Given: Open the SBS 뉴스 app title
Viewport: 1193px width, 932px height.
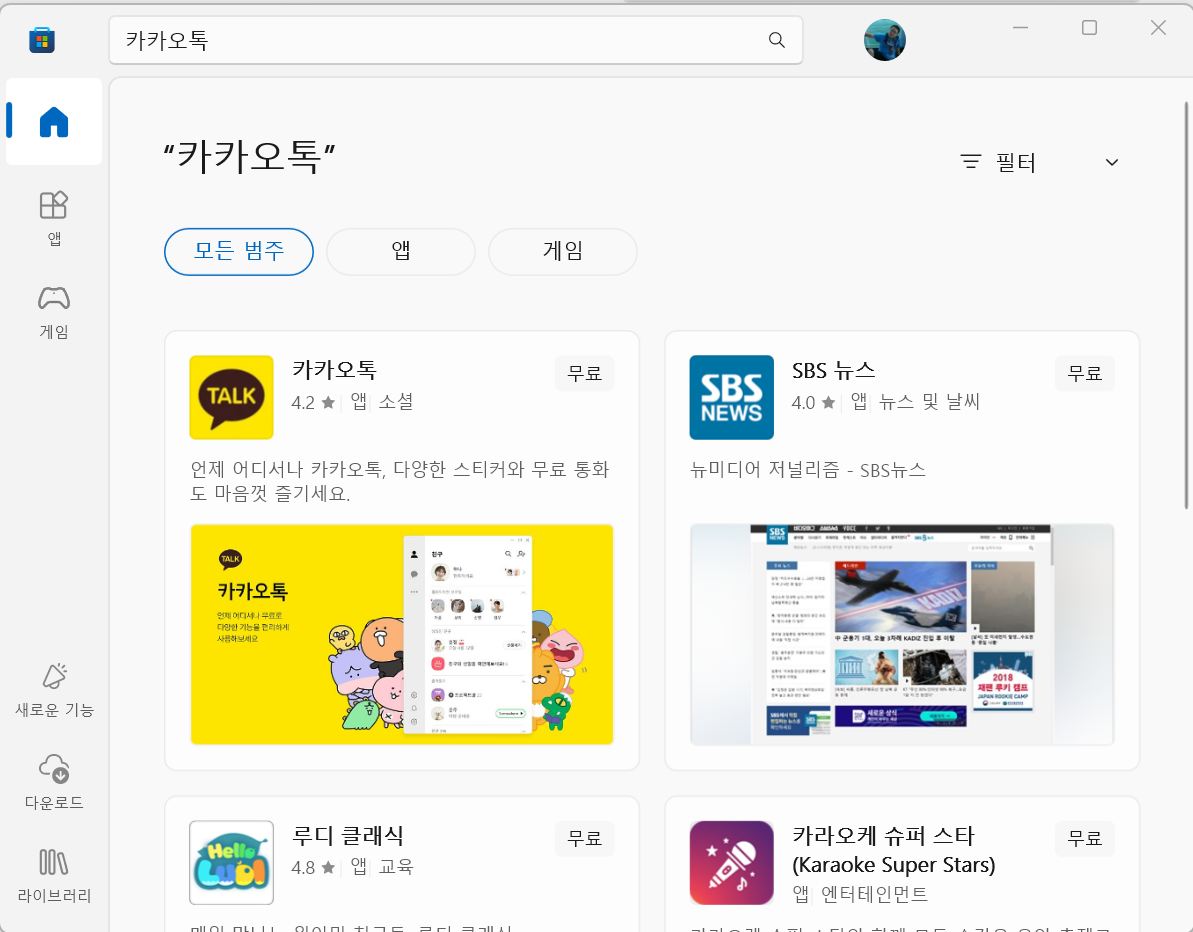Looking at the screenshot, I should tap(834, 371).
